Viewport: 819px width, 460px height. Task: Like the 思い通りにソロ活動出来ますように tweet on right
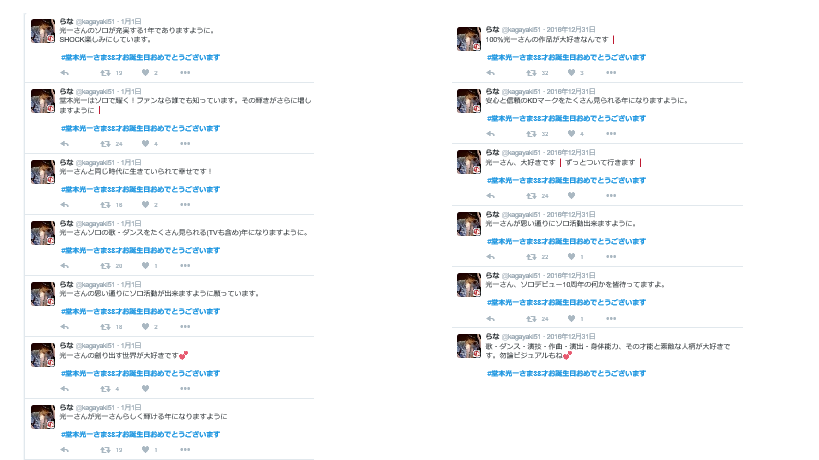(571, 256)
